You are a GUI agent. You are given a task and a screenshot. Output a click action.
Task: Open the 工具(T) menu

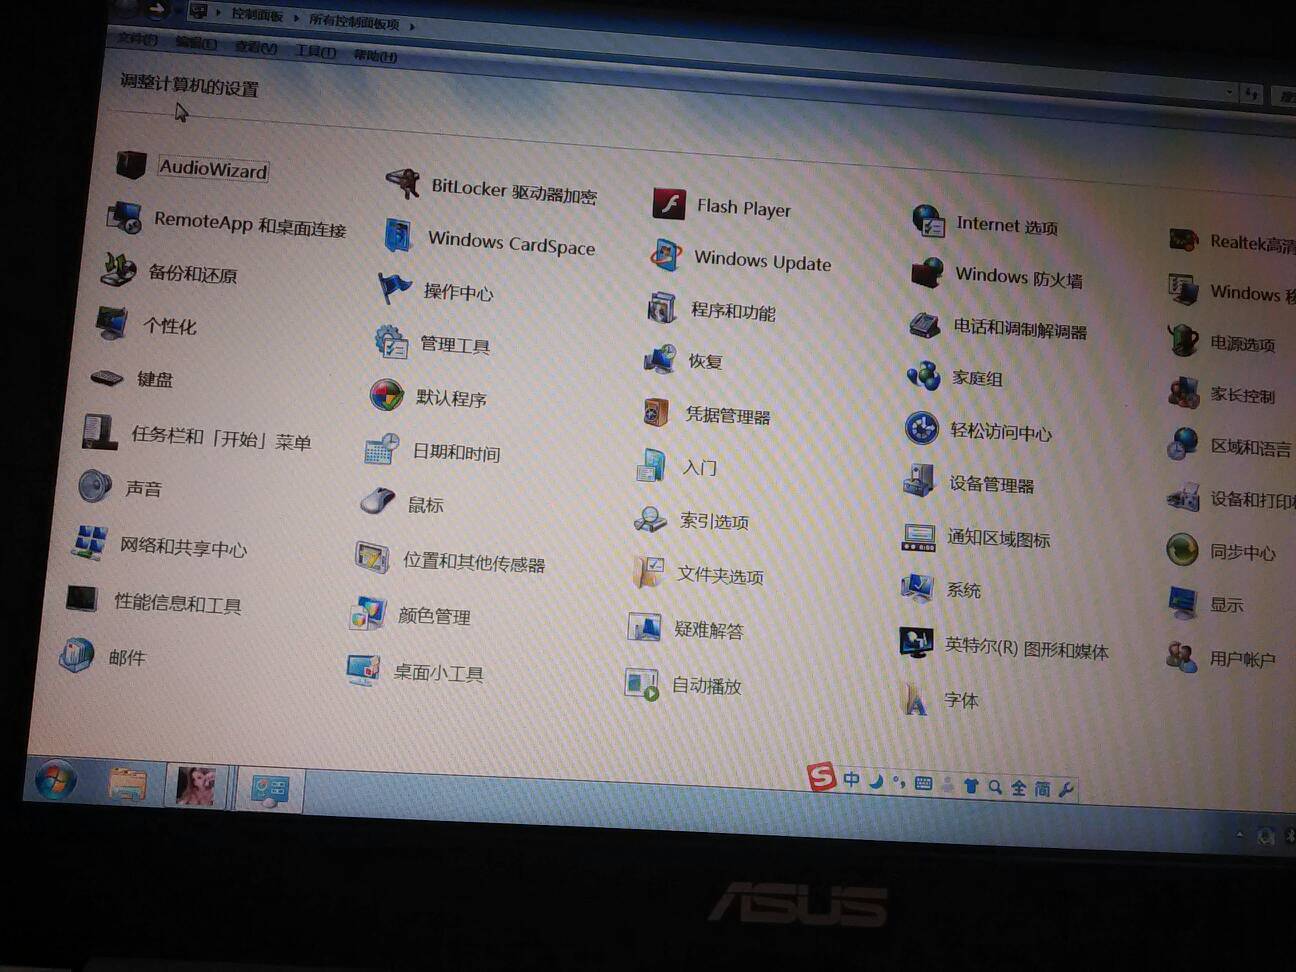coord(316,51)
